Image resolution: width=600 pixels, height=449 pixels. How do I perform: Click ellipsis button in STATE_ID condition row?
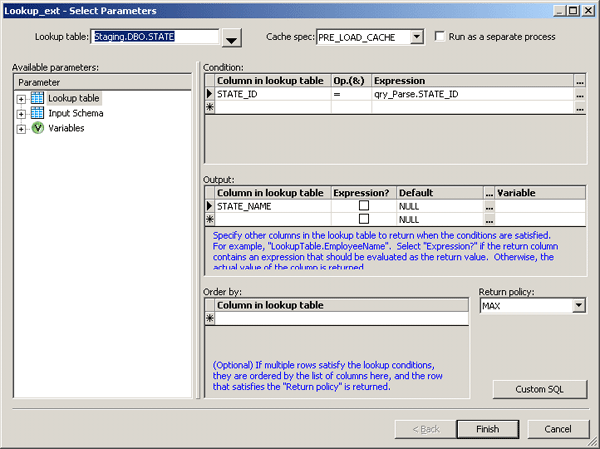coord(580,93)
